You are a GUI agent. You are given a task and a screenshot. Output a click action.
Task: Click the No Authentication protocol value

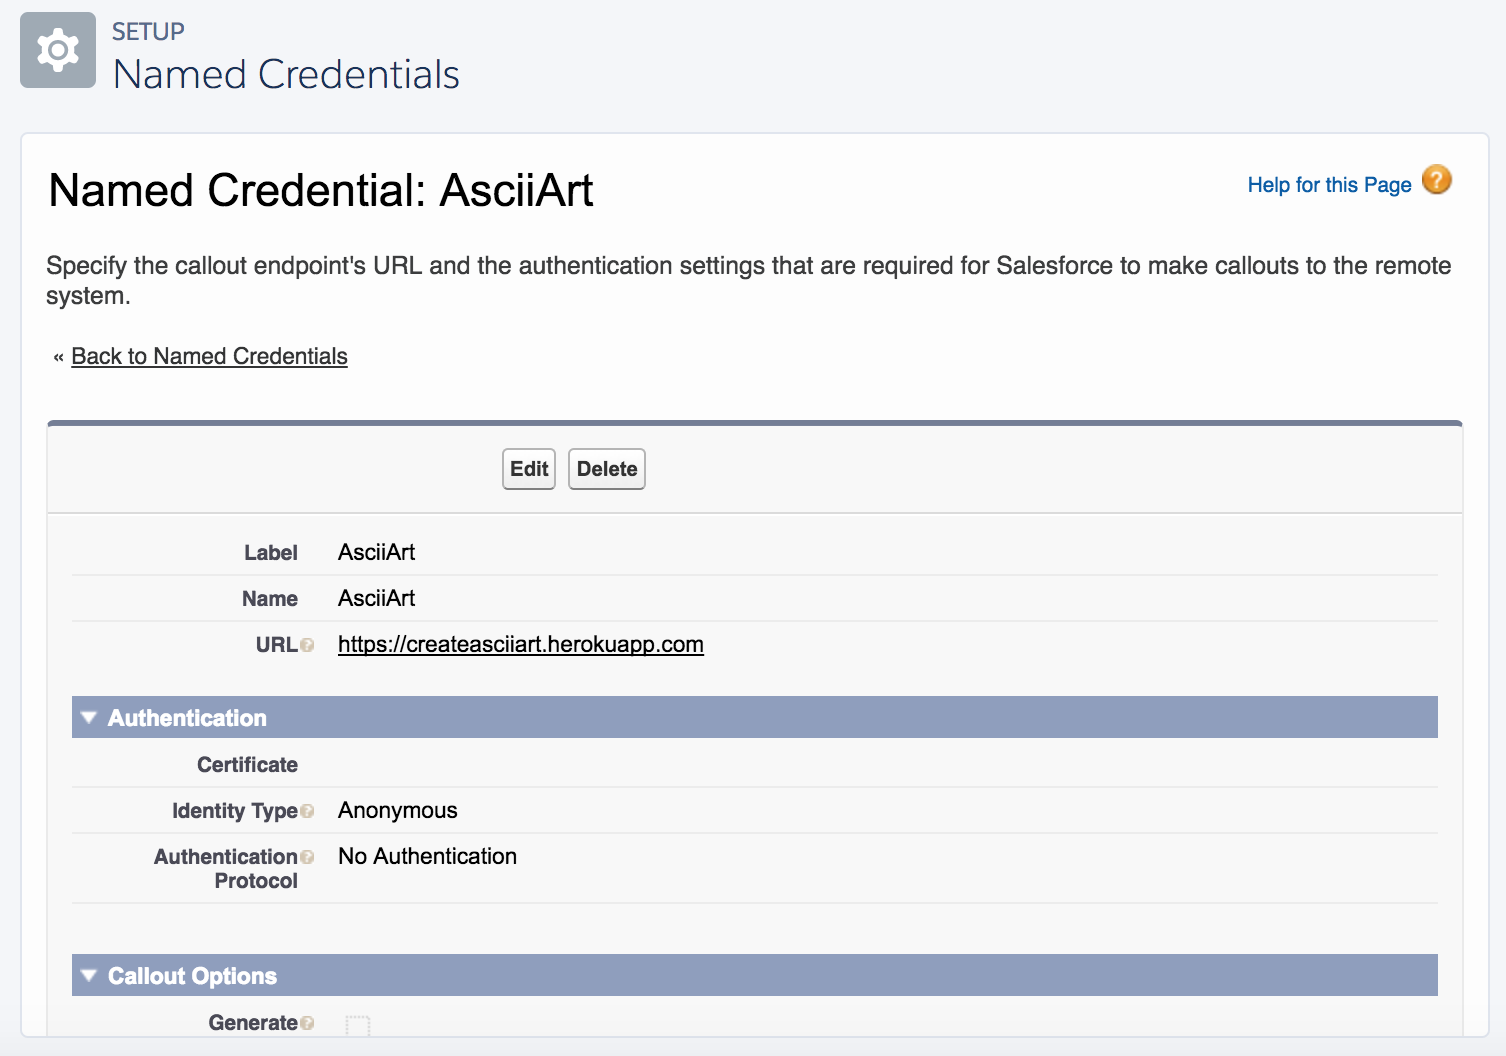(x=427, y=856)
